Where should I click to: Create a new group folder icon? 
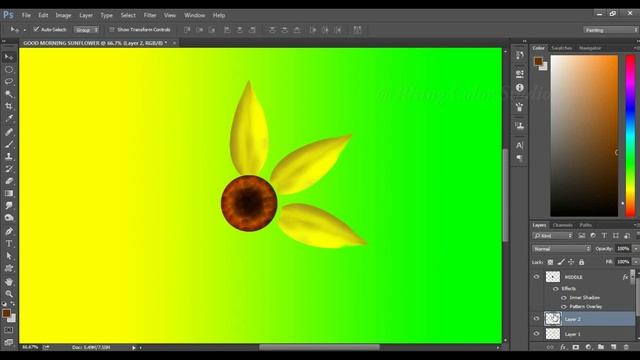(601, 347)
